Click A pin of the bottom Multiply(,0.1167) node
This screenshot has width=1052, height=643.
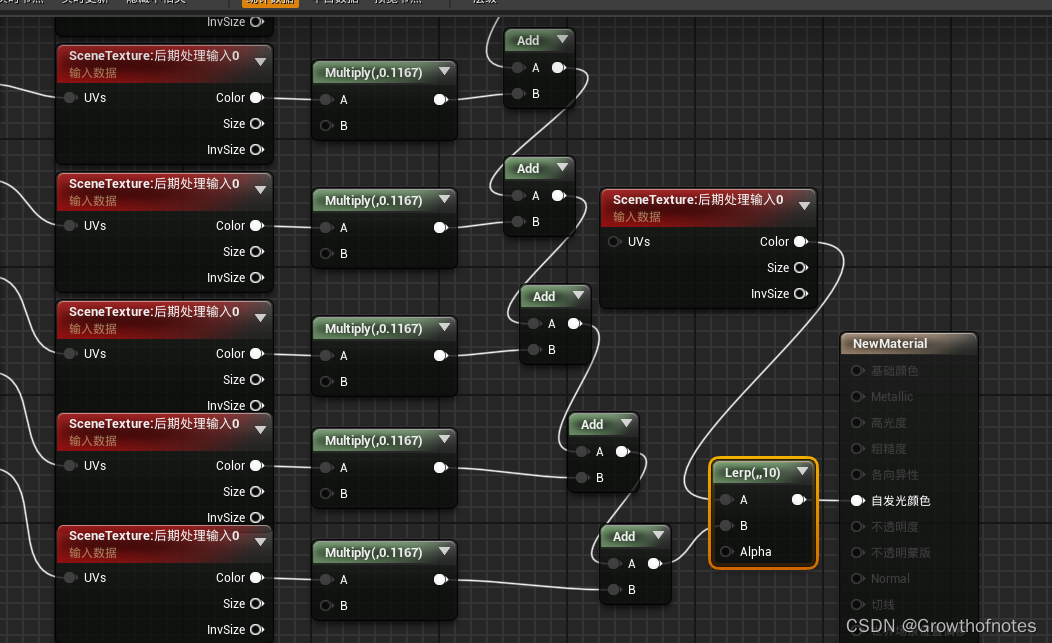click(326, 580)
